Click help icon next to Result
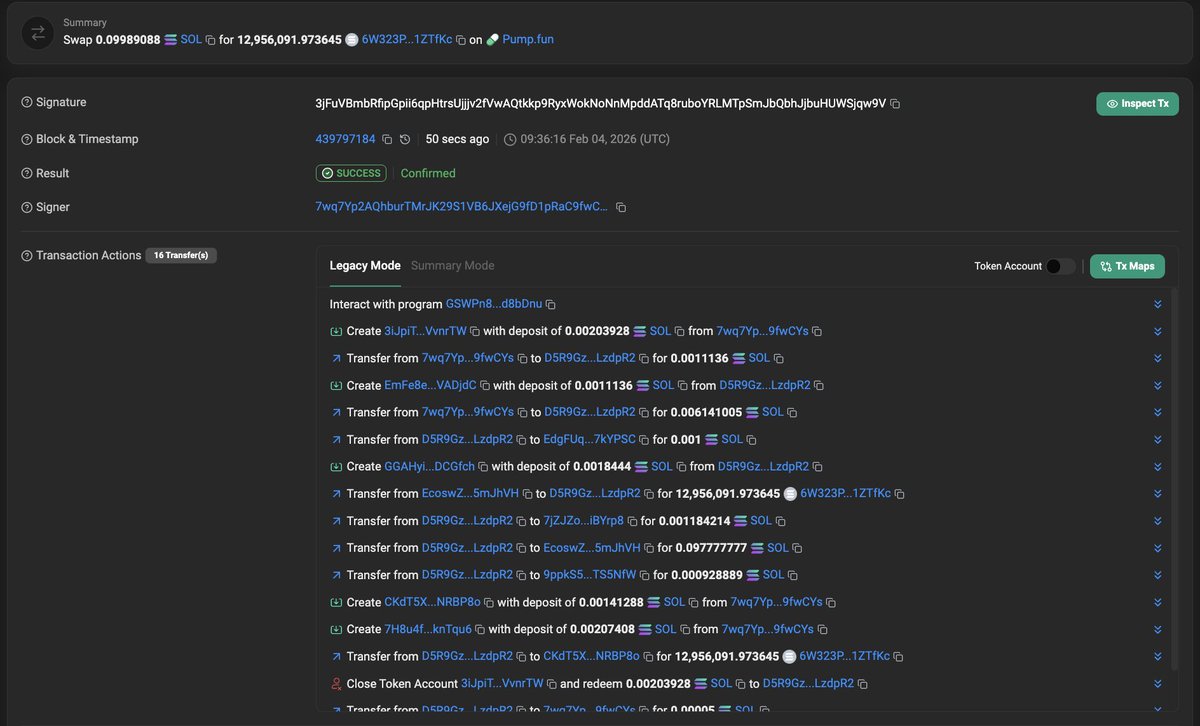The image size is (1200, 726). pos(27,173)
